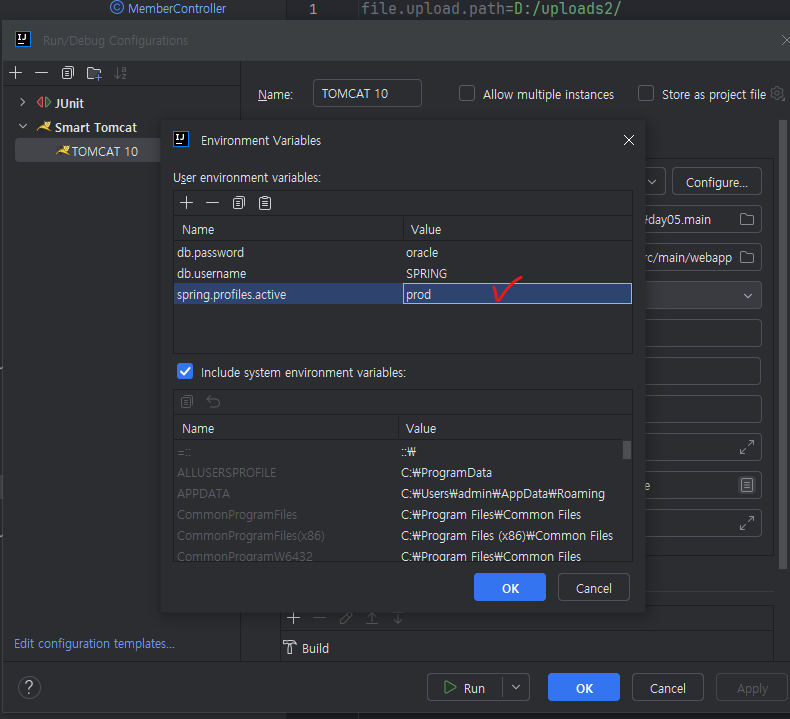Copy configuration icon in sidebar toolbar
This screenshot has height=719, width=790.
pos(68,73)
